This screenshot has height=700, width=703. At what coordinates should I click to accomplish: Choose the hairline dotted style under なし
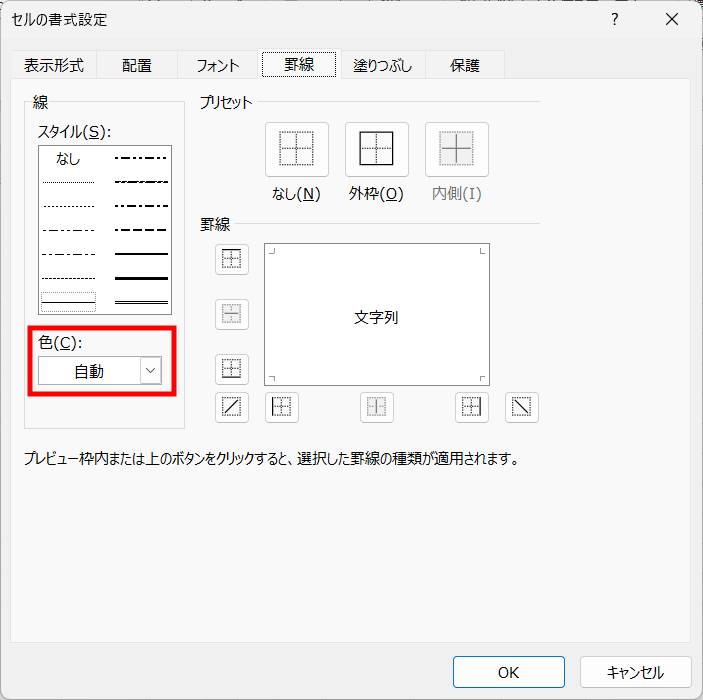[68, 182]
